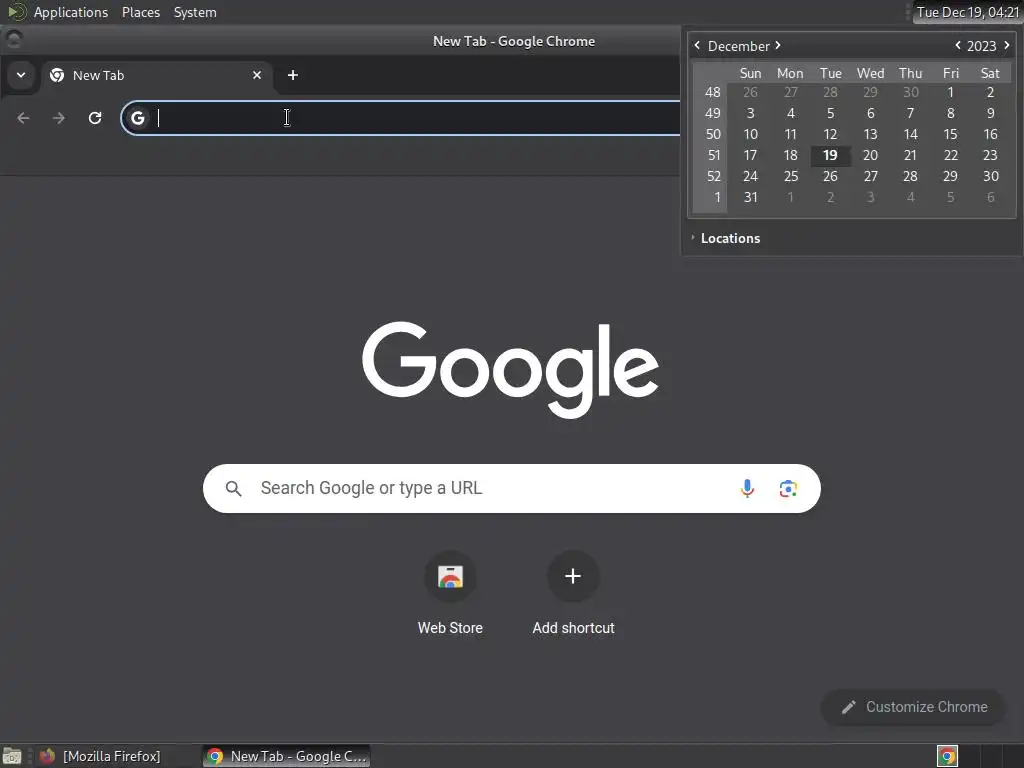Open the tab search dropdown arrow
This screenshot has width=1024, height=768.
click(x=21, y=75)
